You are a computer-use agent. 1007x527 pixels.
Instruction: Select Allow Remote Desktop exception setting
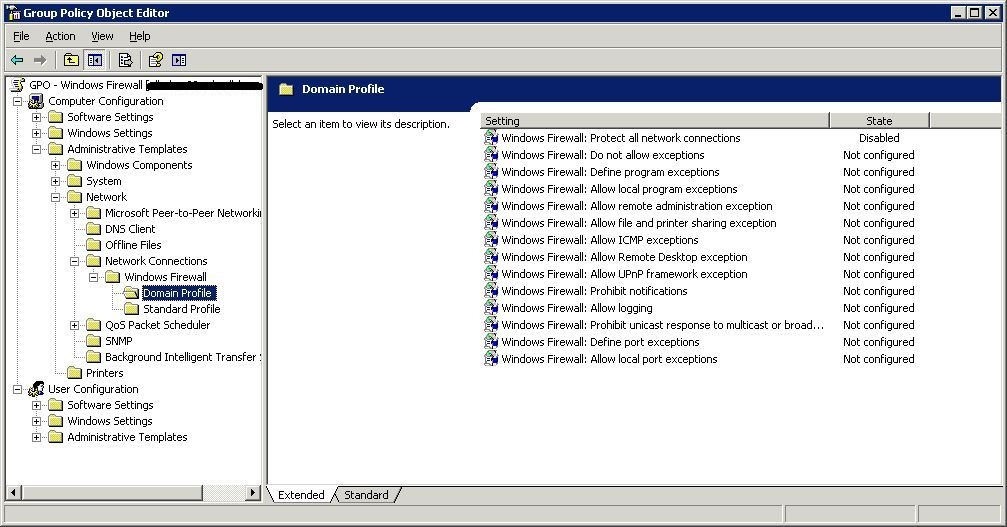pos(624,257)
